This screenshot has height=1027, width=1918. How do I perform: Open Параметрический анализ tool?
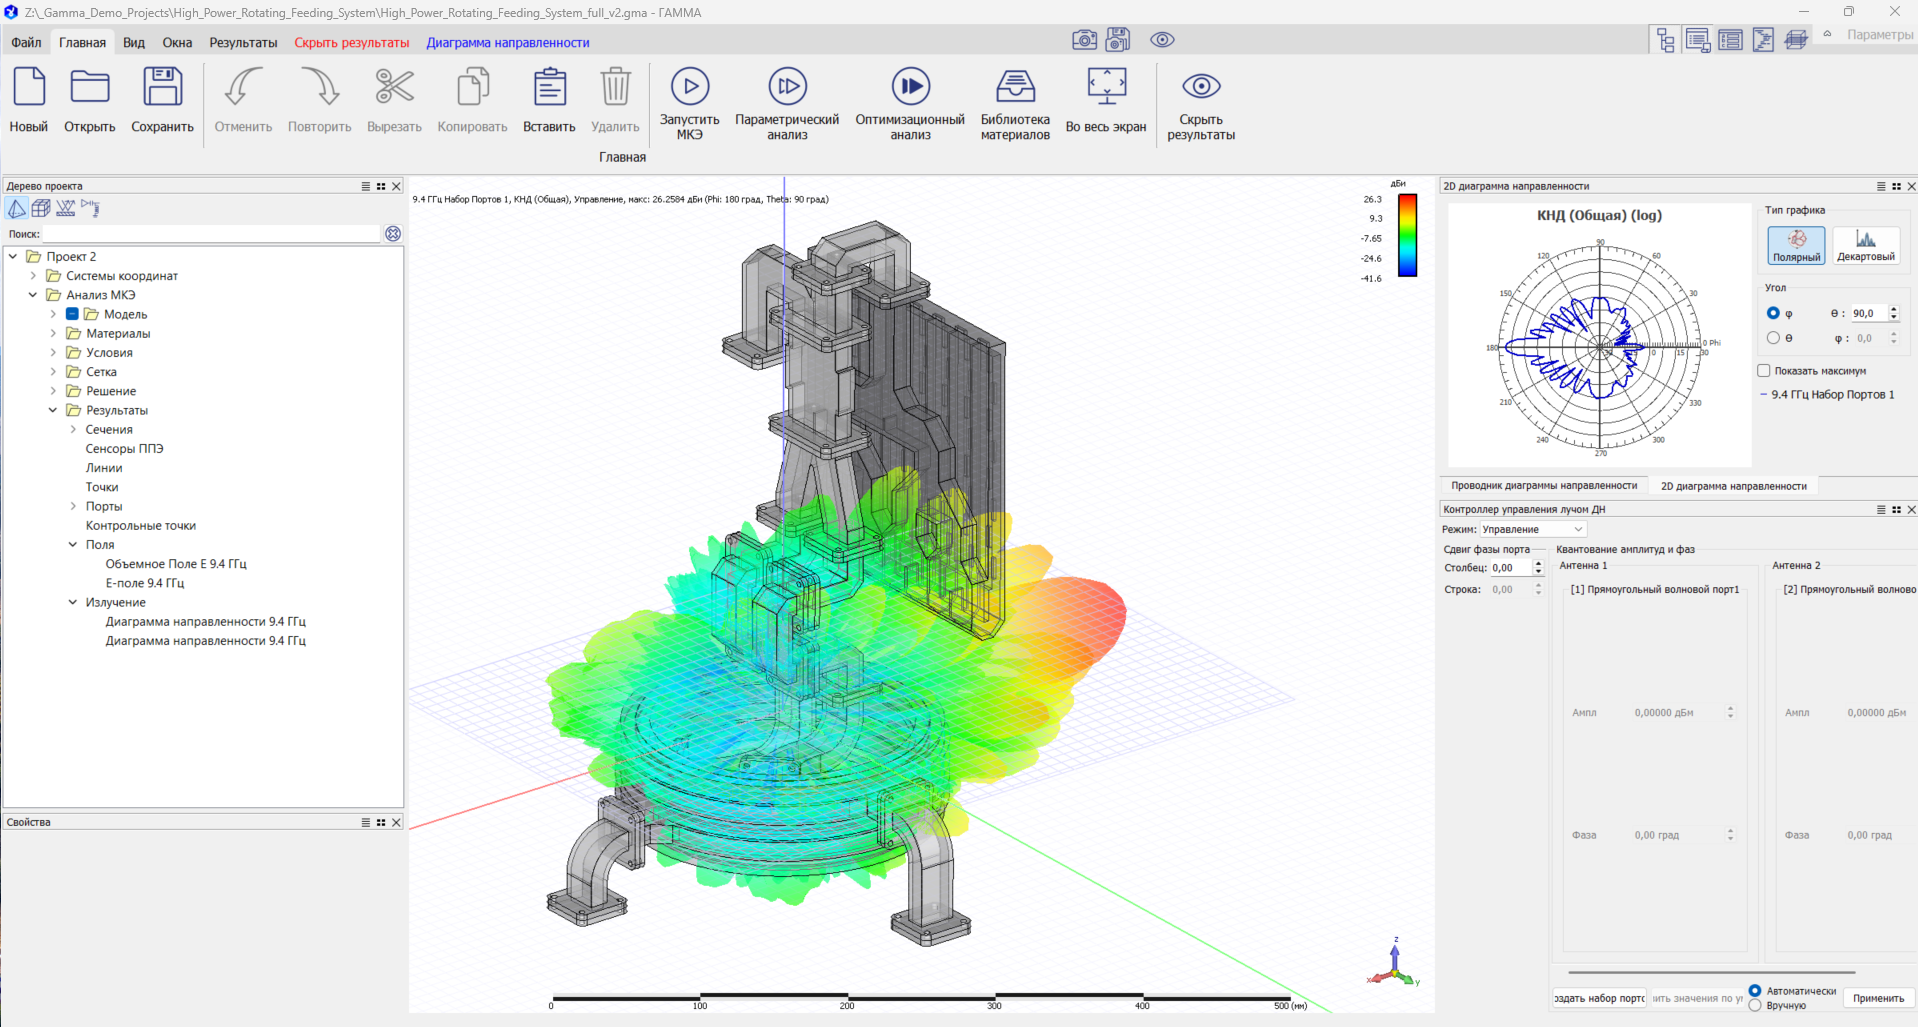coord(787,87)
